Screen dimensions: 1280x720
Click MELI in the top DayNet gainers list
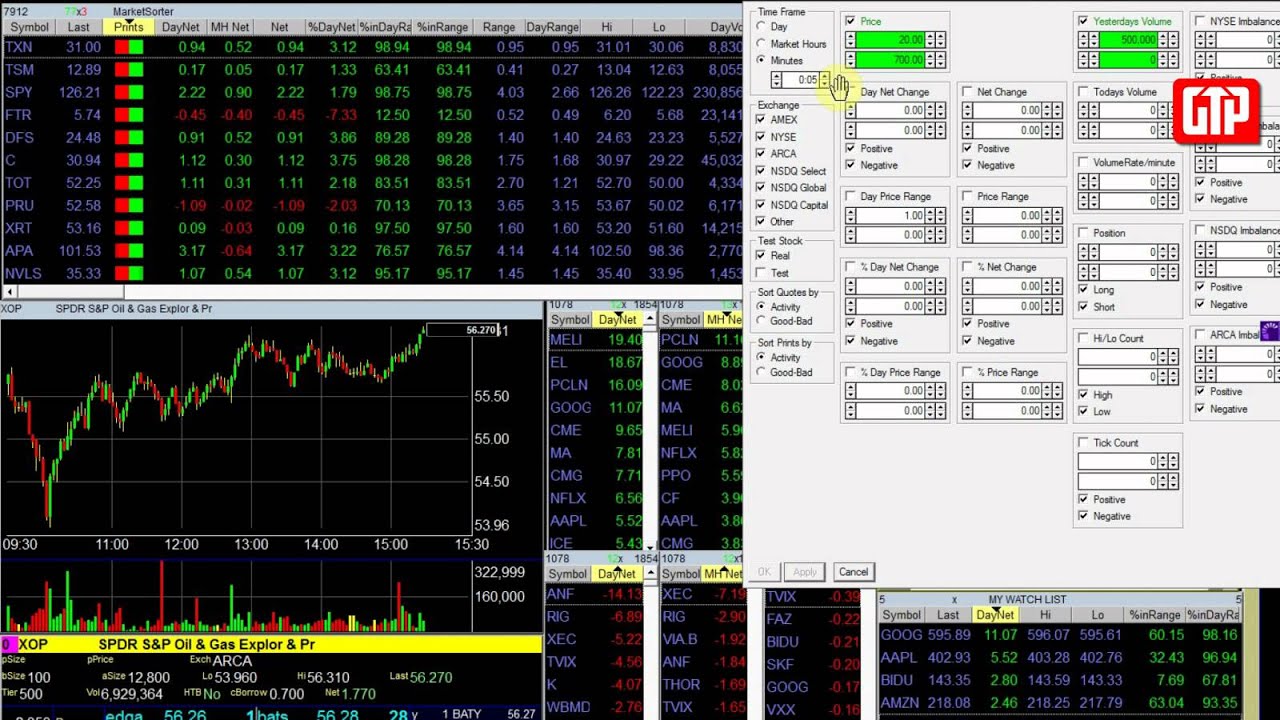(566, 340)
